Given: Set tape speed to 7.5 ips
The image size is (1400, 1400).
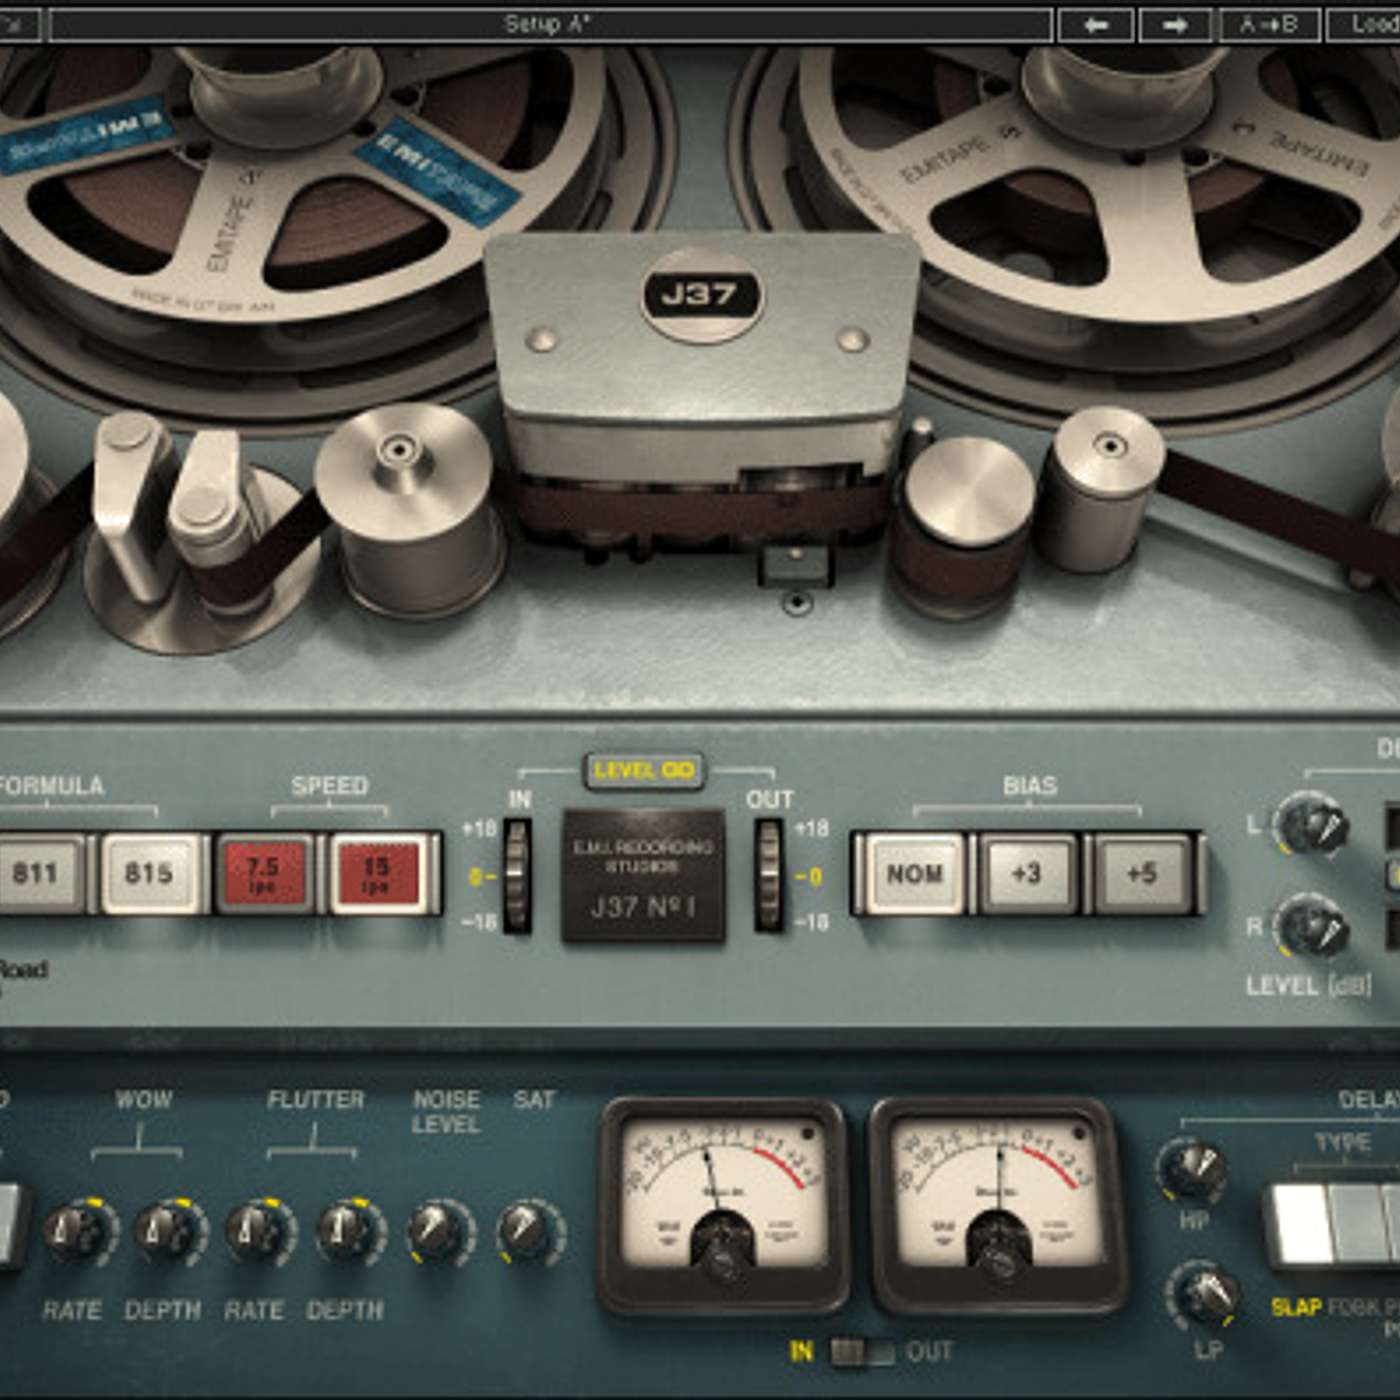Looking at the screenshot, I should tap(264, 873).
